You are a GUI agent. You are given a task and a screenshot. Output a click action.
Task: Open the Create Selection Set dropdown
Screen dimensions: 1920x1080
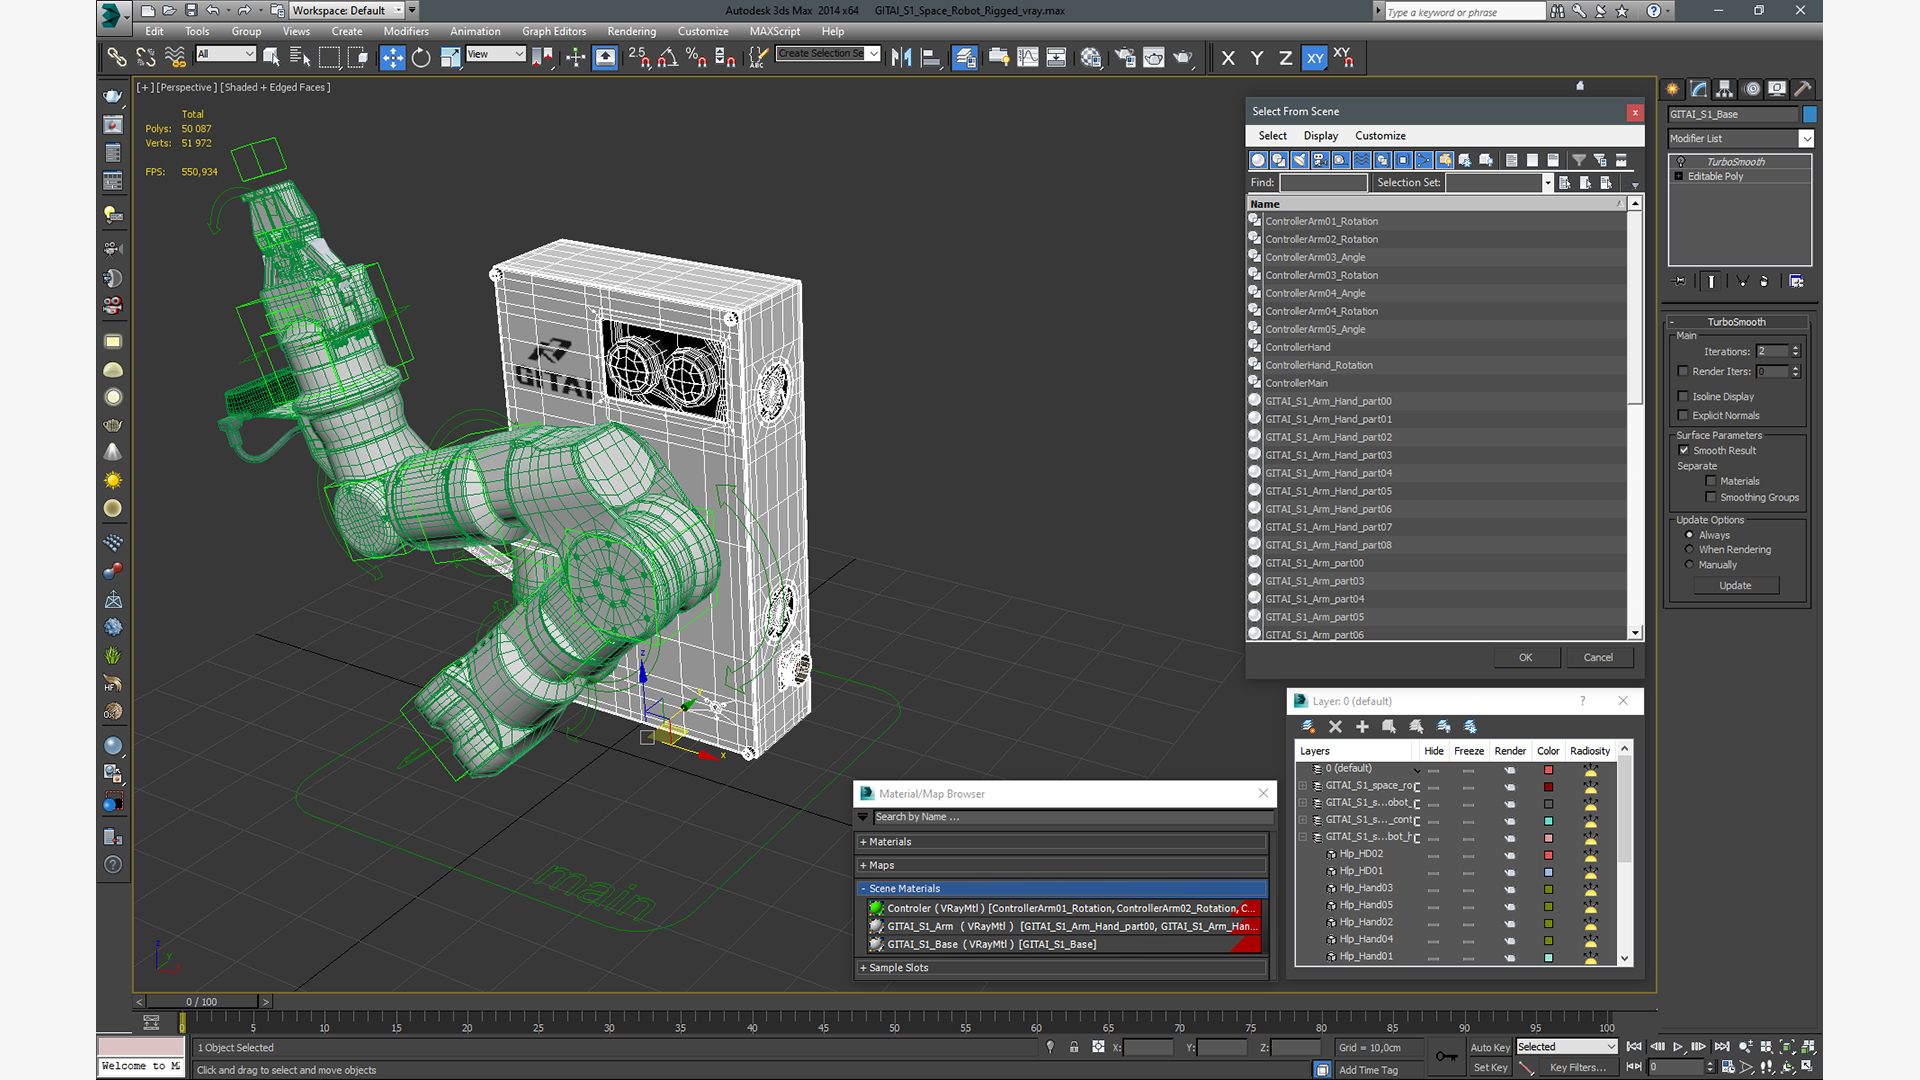pos(874,54)
